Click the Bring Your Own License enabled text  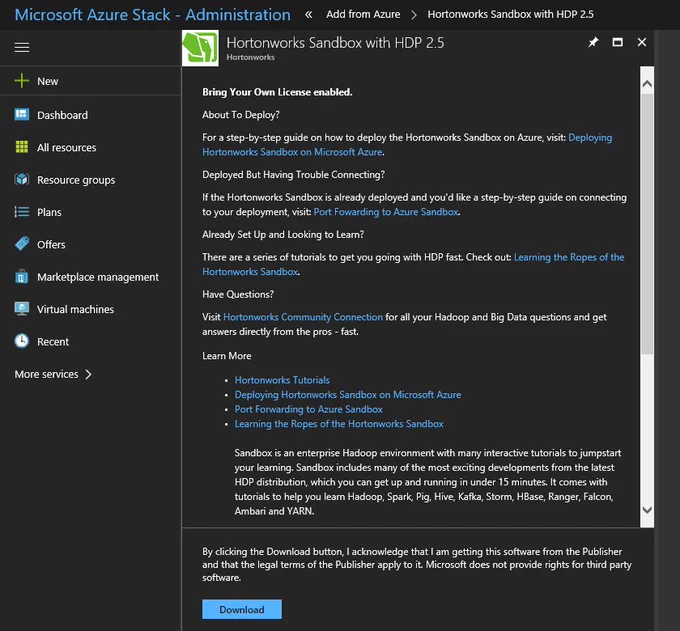[x=277, y=92]
